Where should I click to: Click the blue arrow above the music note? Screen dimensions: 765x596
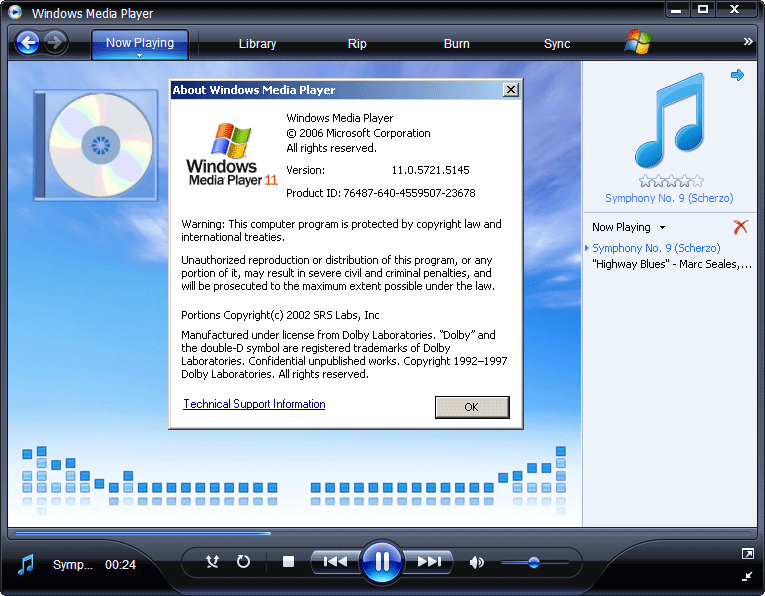coord(737,75)
